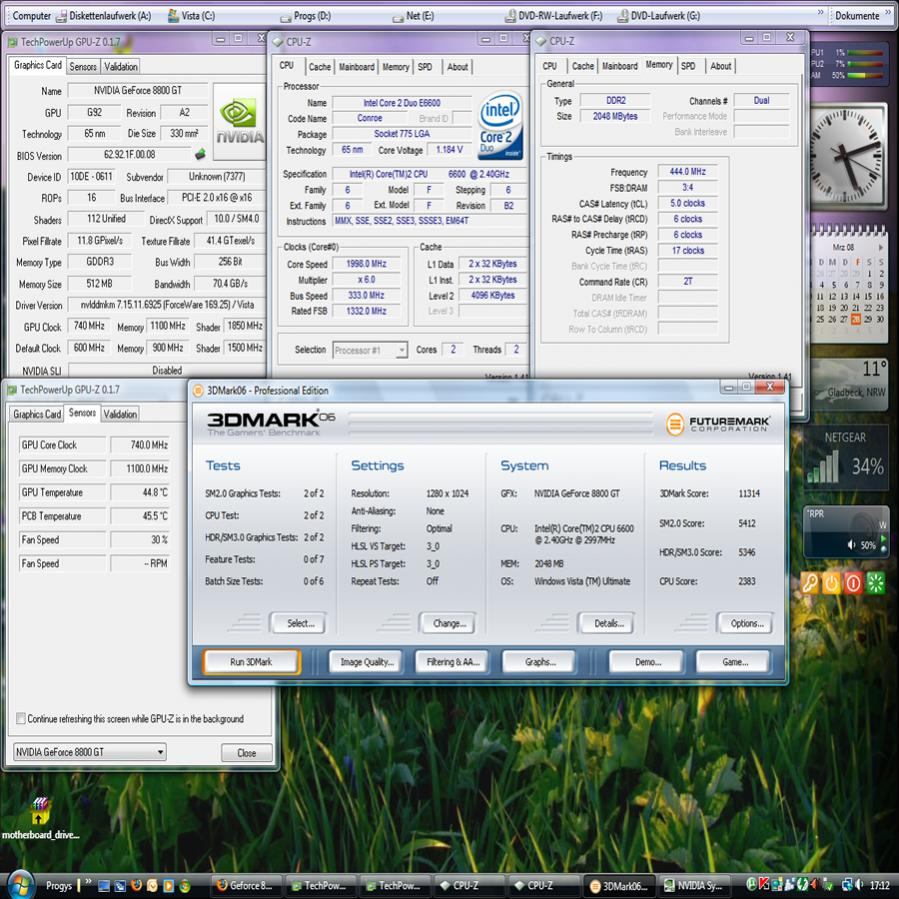Click the volume icon in system tray

coord(860,885)
